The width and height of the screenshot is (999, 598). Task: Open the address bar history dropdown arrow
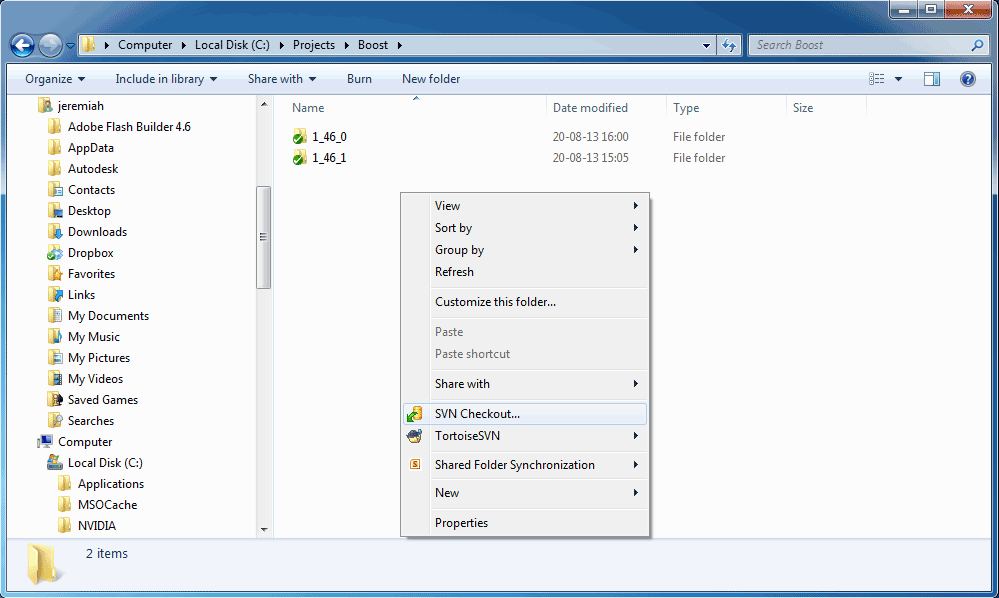[x=706, y=45]
